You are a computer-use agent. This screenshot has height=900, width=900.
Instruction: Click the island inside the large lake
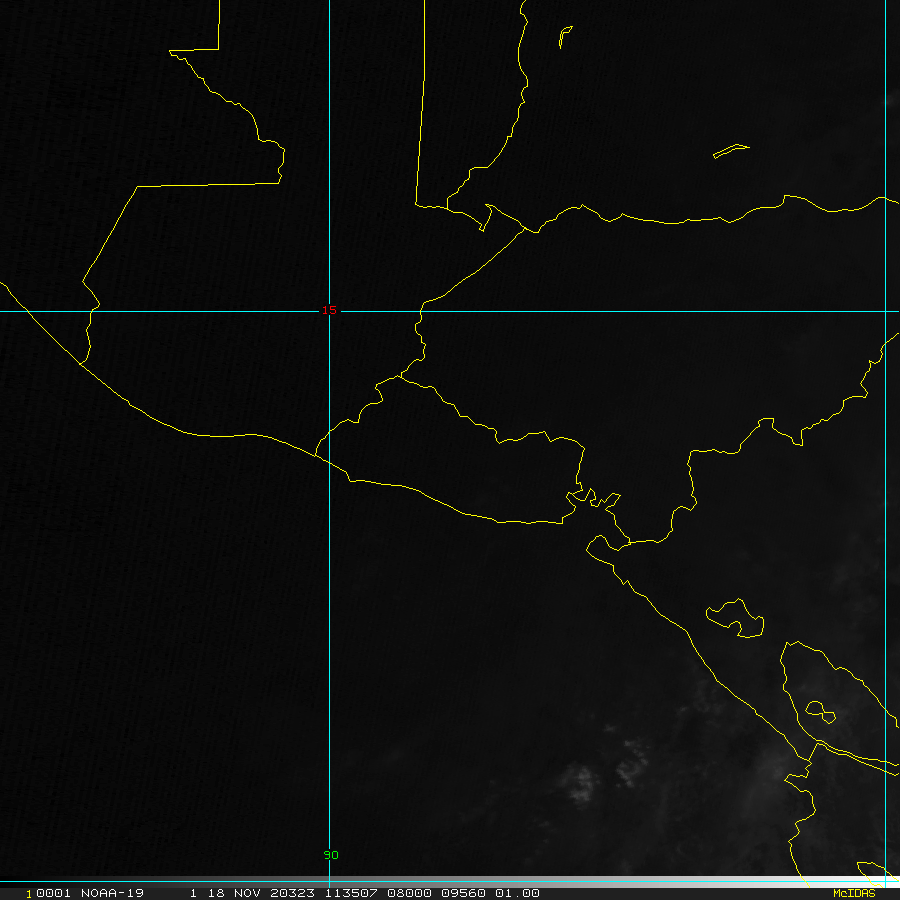point(820,712)
